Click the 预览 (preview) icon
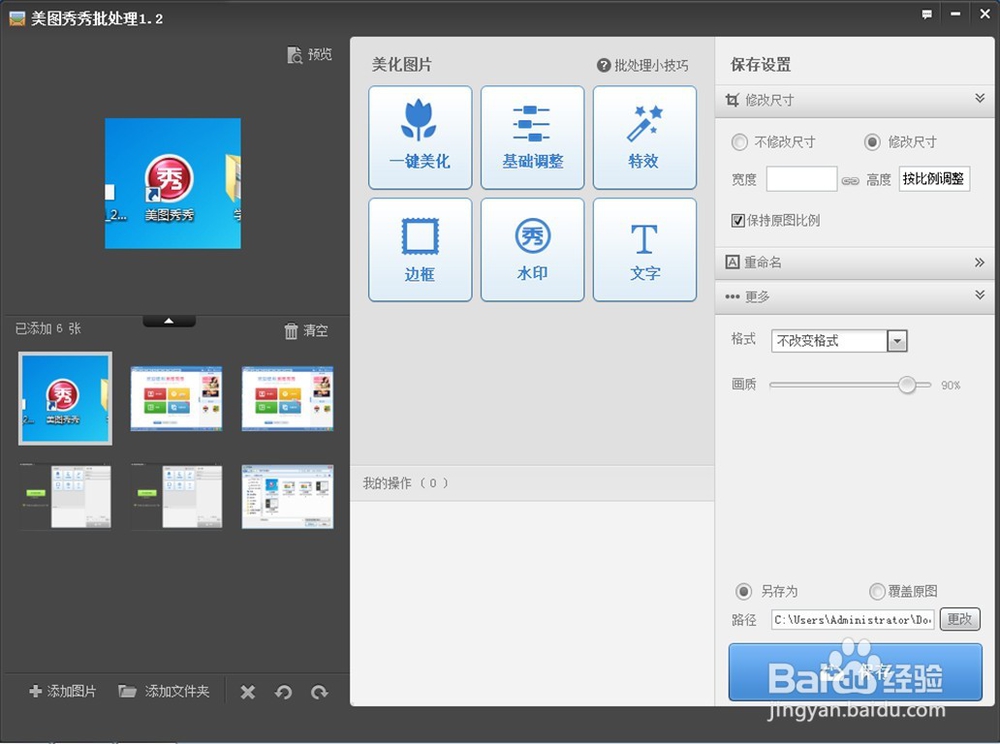 coord(309,54)
